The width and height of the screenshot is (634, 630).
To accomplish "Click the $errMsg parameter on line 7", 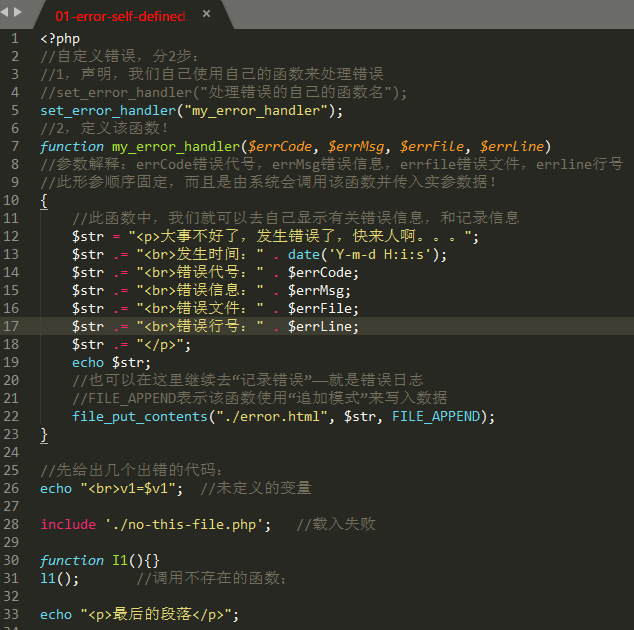I will coord(356,147).
